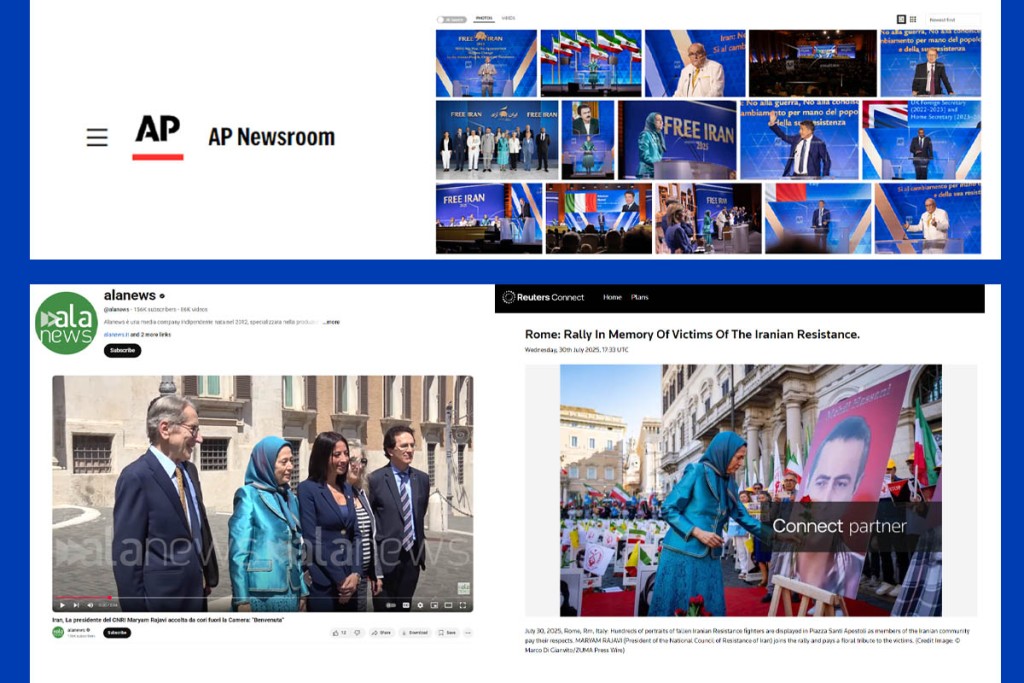Switch to the Video tab in AP Newsroom
1024x683 pixels.
coord(508,18)
